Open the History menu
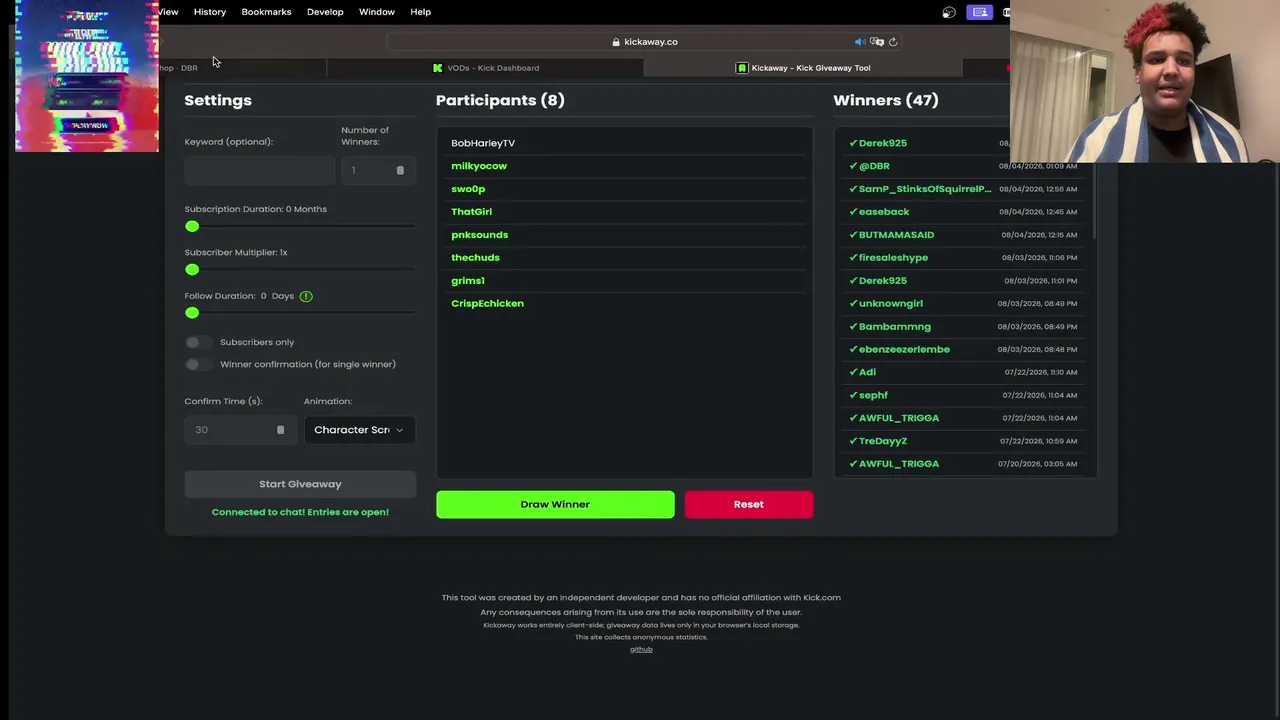 tap(210, 12)
